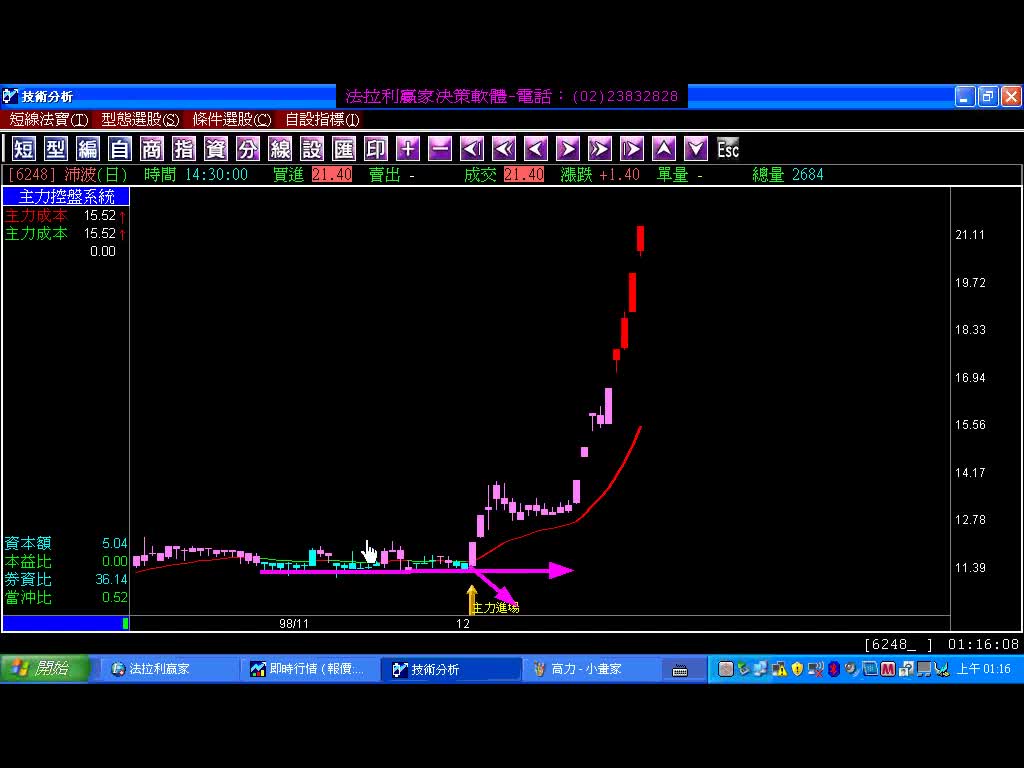
Task: Click the 11.39 price axis label
Action: [x=970, y=568]
